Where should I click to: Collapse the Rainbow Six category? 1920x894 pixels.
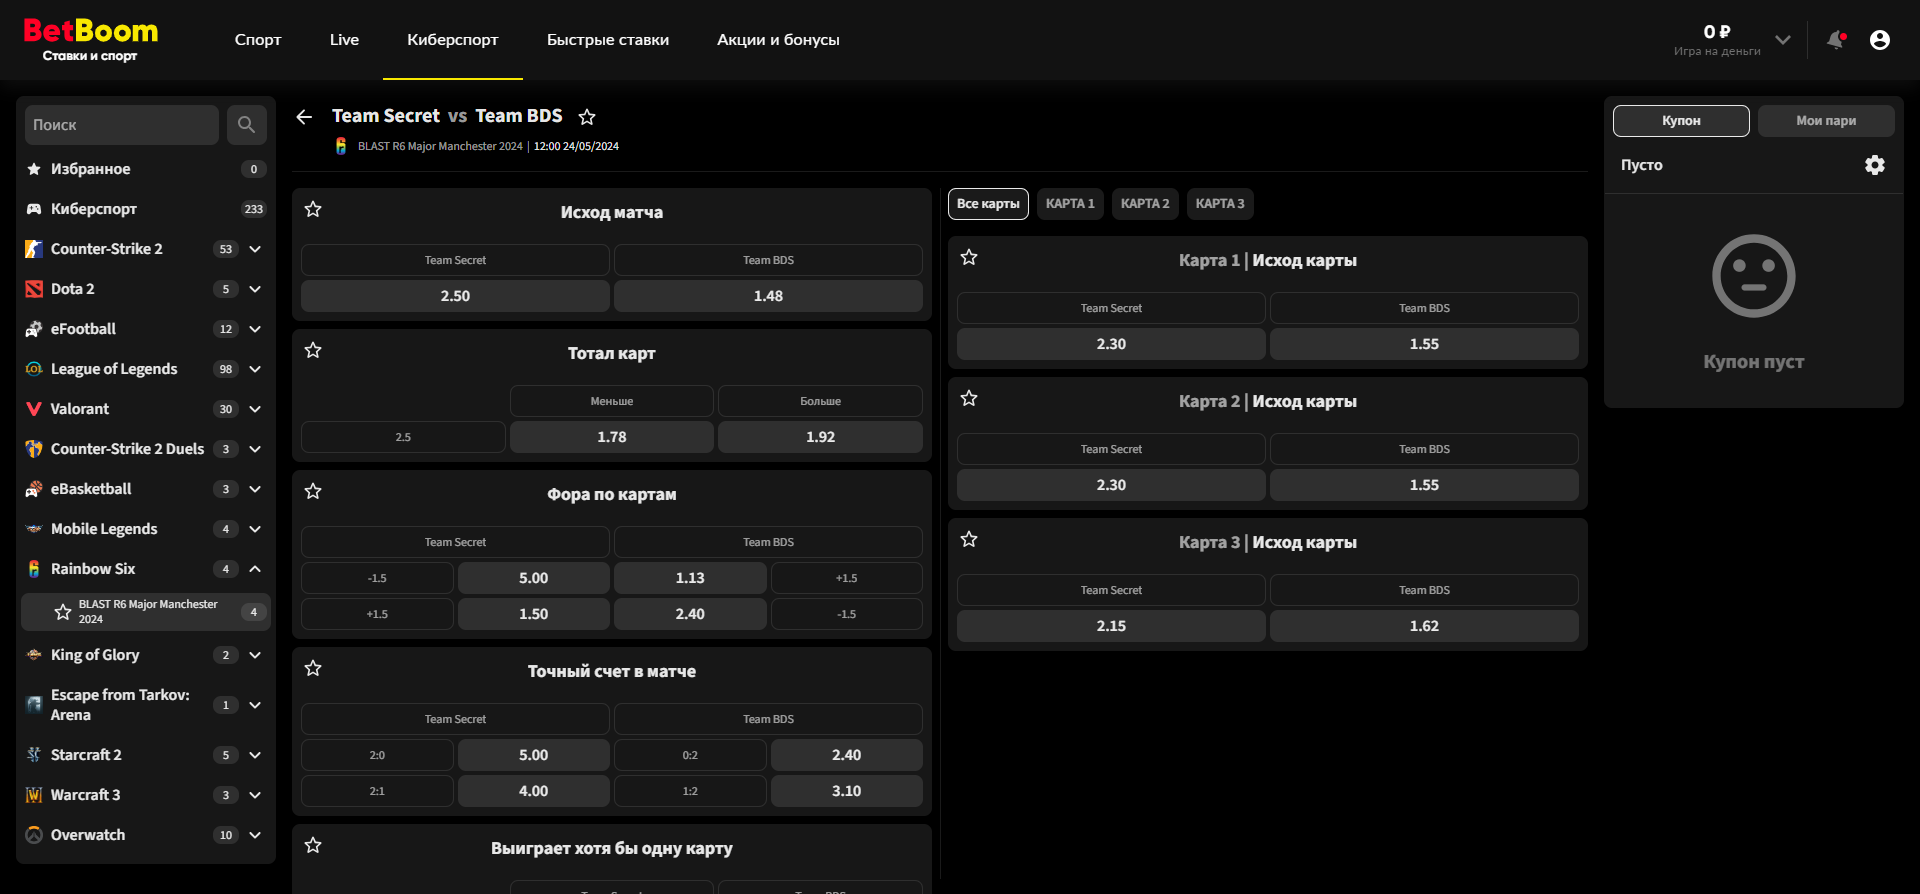pos(255,569)
